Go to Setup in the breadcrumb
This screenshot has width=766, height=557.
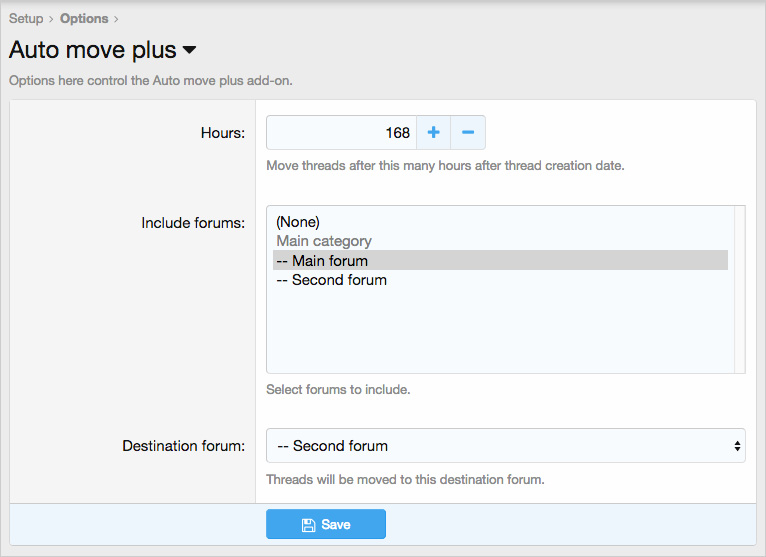26,19
